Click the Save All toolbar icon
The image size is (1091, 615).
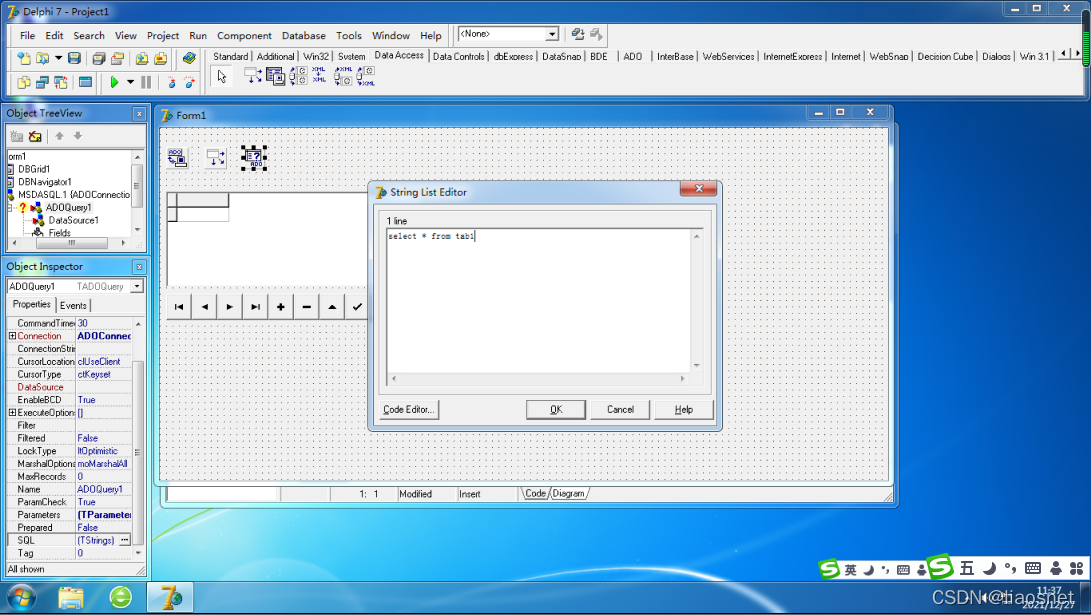coord(99,58)
